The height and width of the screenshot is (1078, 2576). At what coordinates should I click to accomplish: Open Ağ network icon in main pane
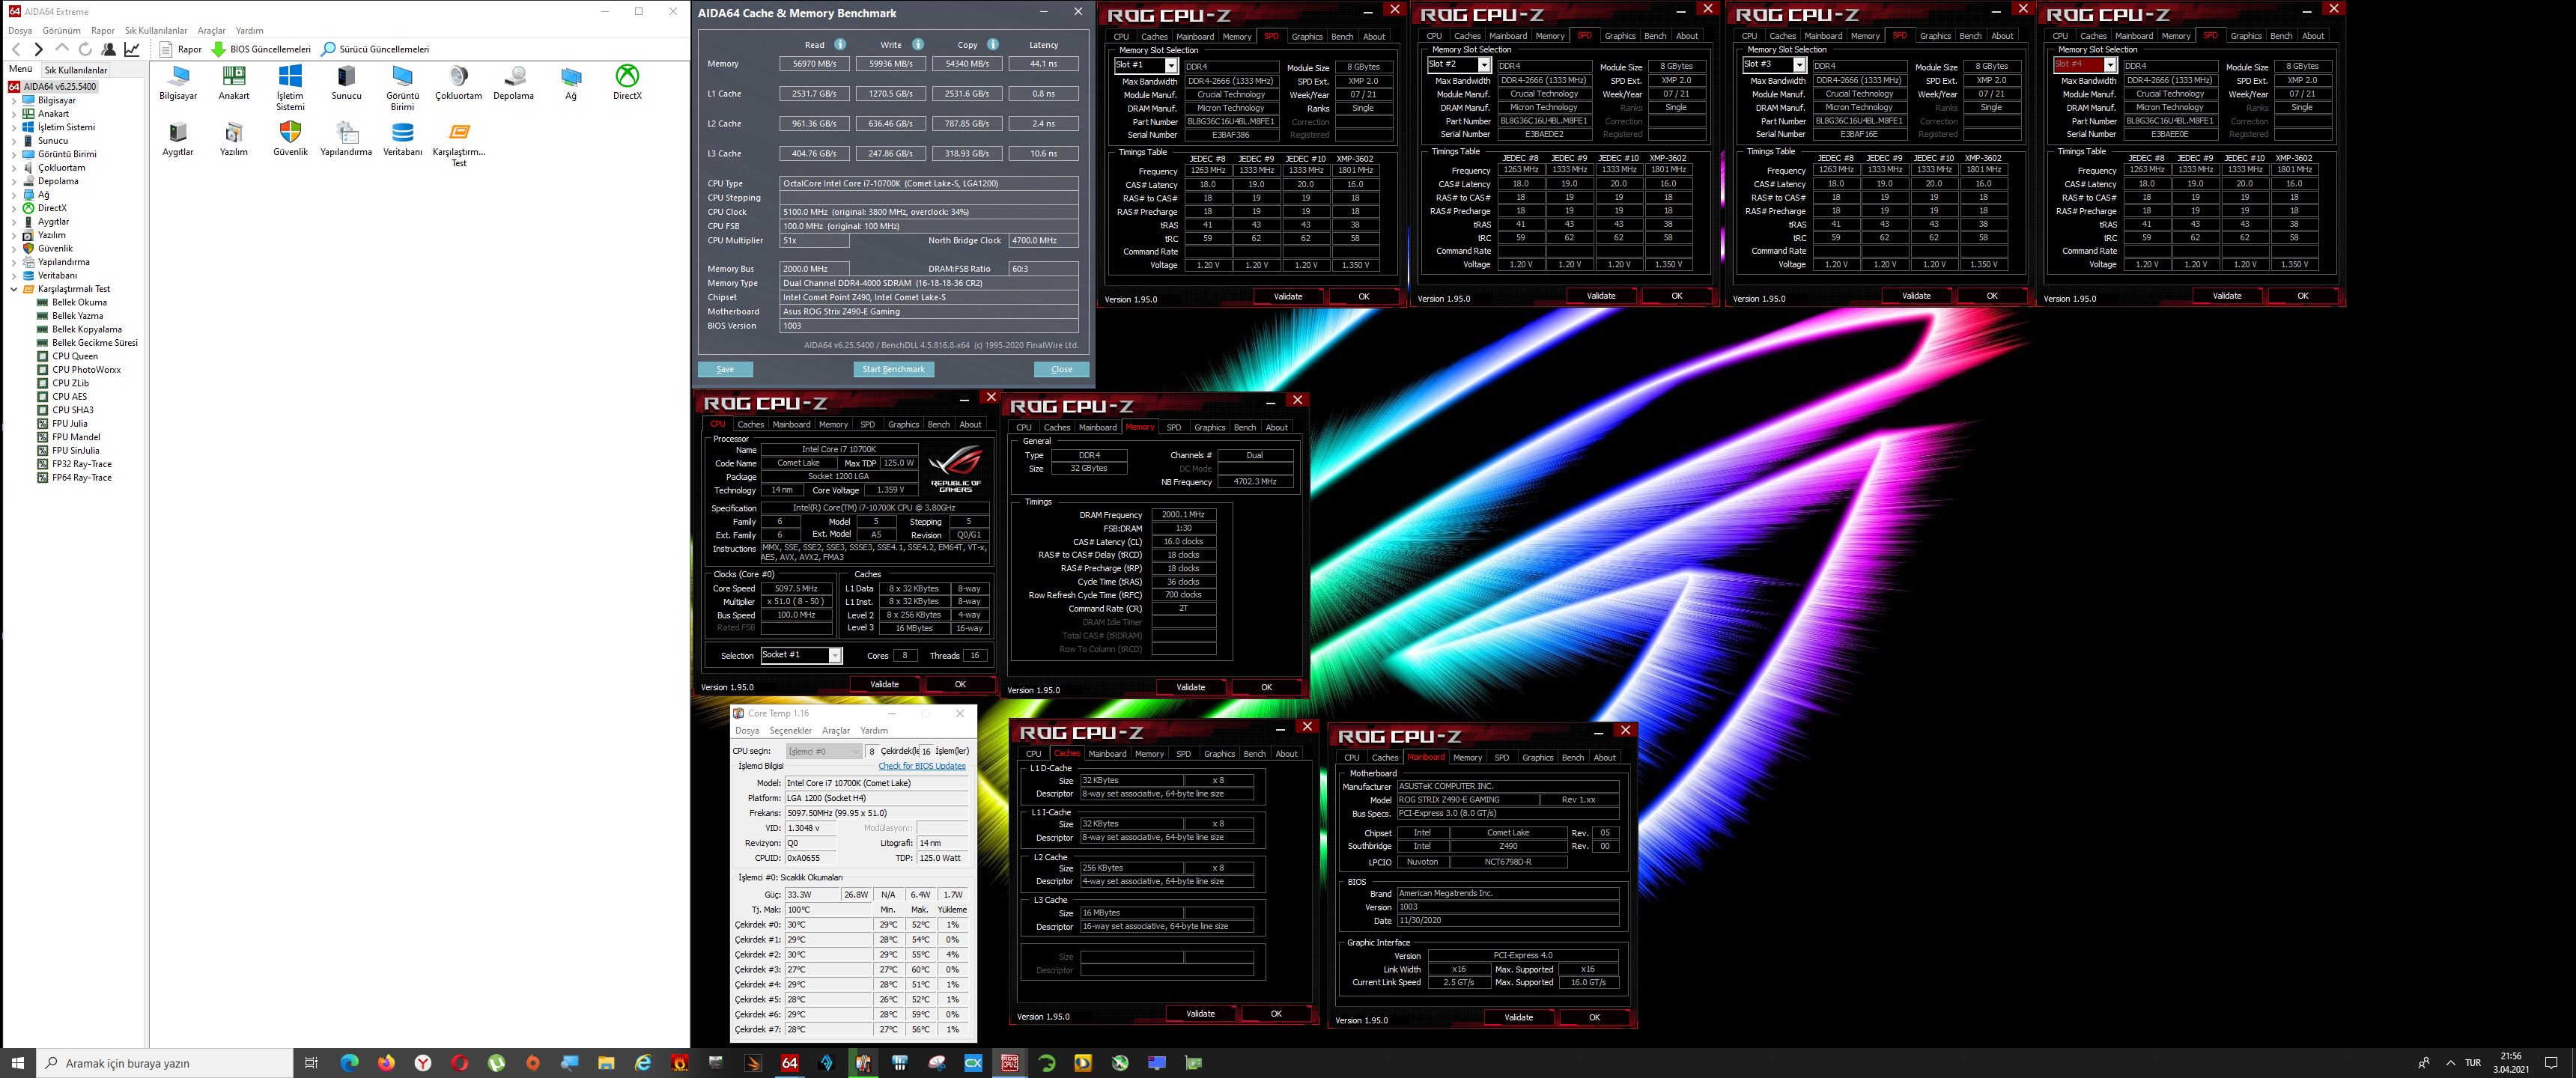click(571, 83)
